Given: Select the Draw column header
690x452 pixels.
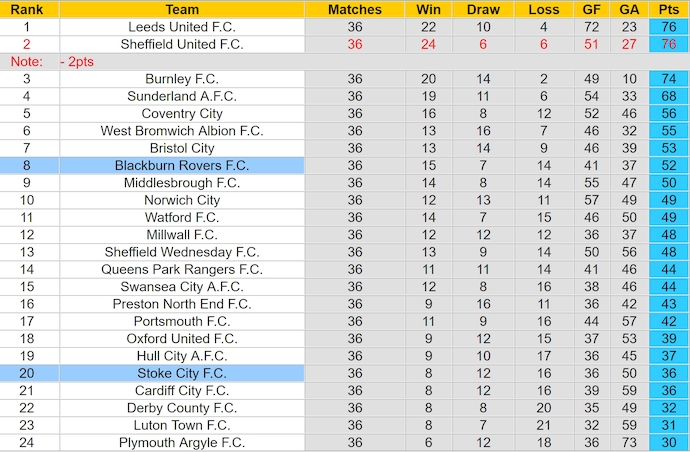Looking at the screenshot, I should coord(483,9).
